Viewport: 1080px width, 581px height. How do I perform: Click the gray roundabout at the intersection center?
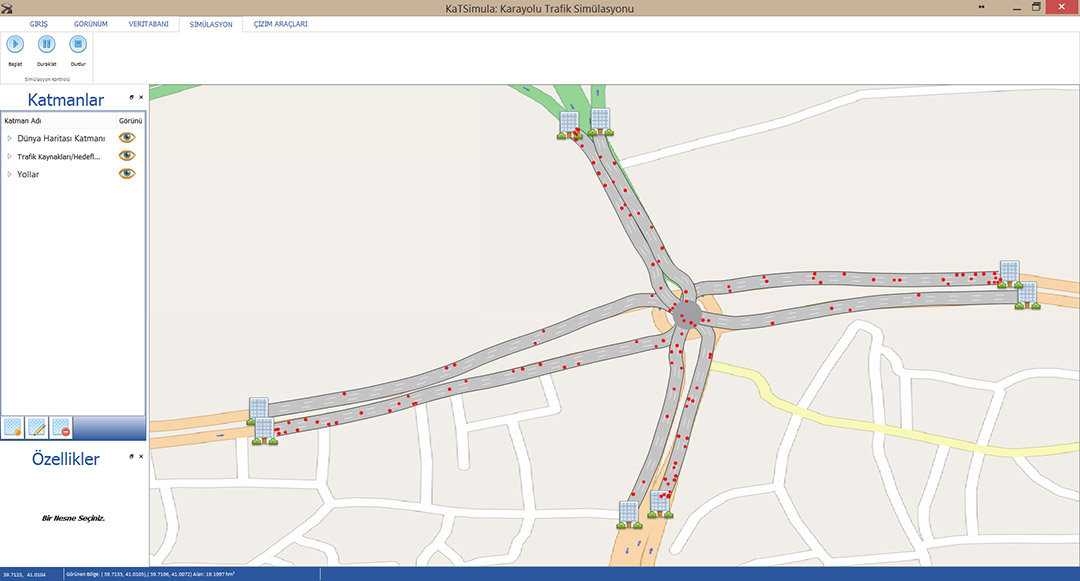[x=688, y=311]
